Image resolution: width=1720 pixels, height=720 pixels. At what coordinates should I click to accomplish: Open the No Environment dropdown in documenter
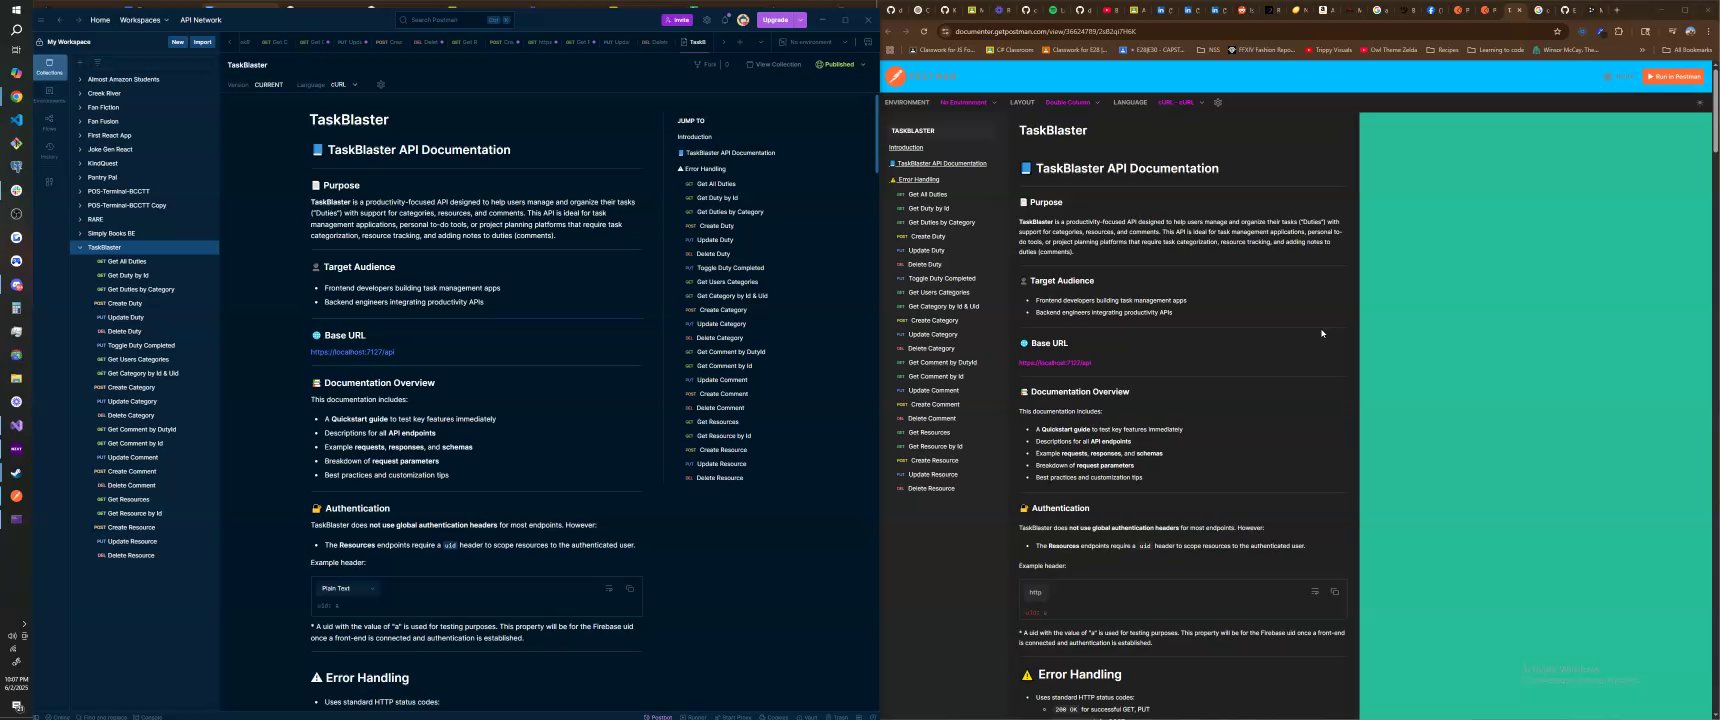tap(968, 102)
